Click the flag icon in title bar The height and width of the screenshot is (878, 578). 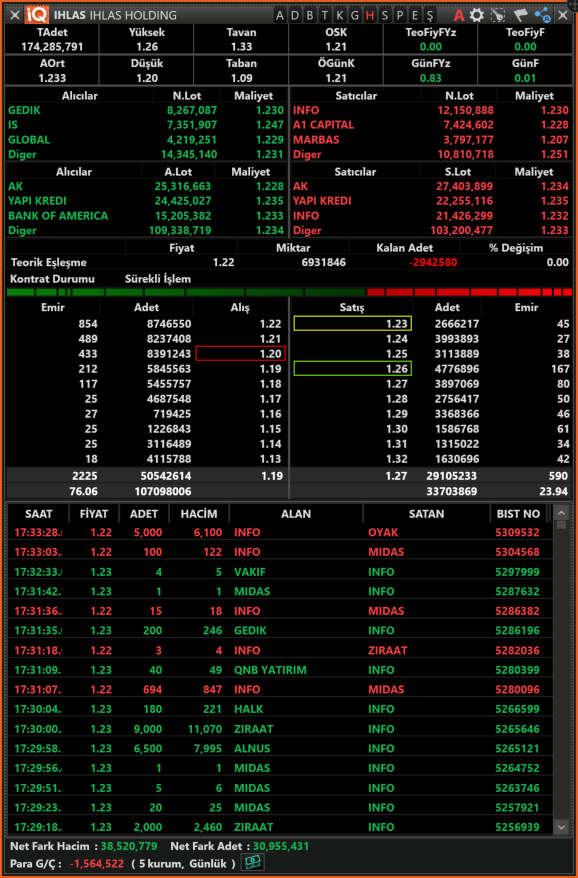(520, 15)
